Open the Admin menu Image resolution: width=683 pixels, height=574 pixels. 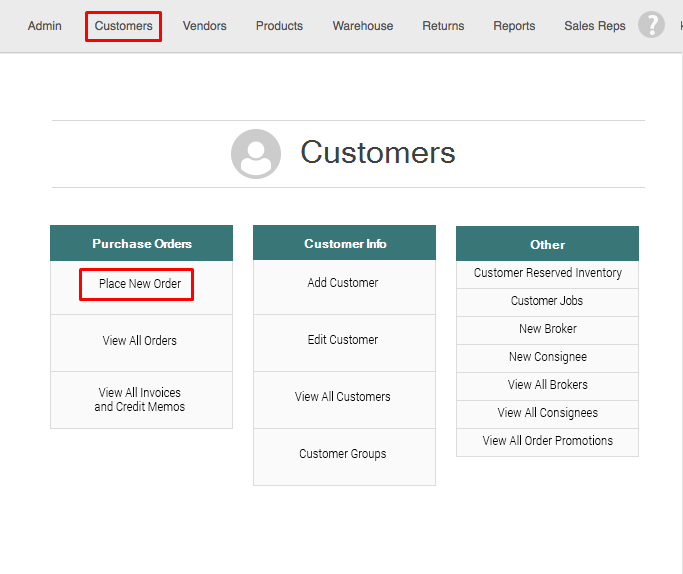click(44, 26)
